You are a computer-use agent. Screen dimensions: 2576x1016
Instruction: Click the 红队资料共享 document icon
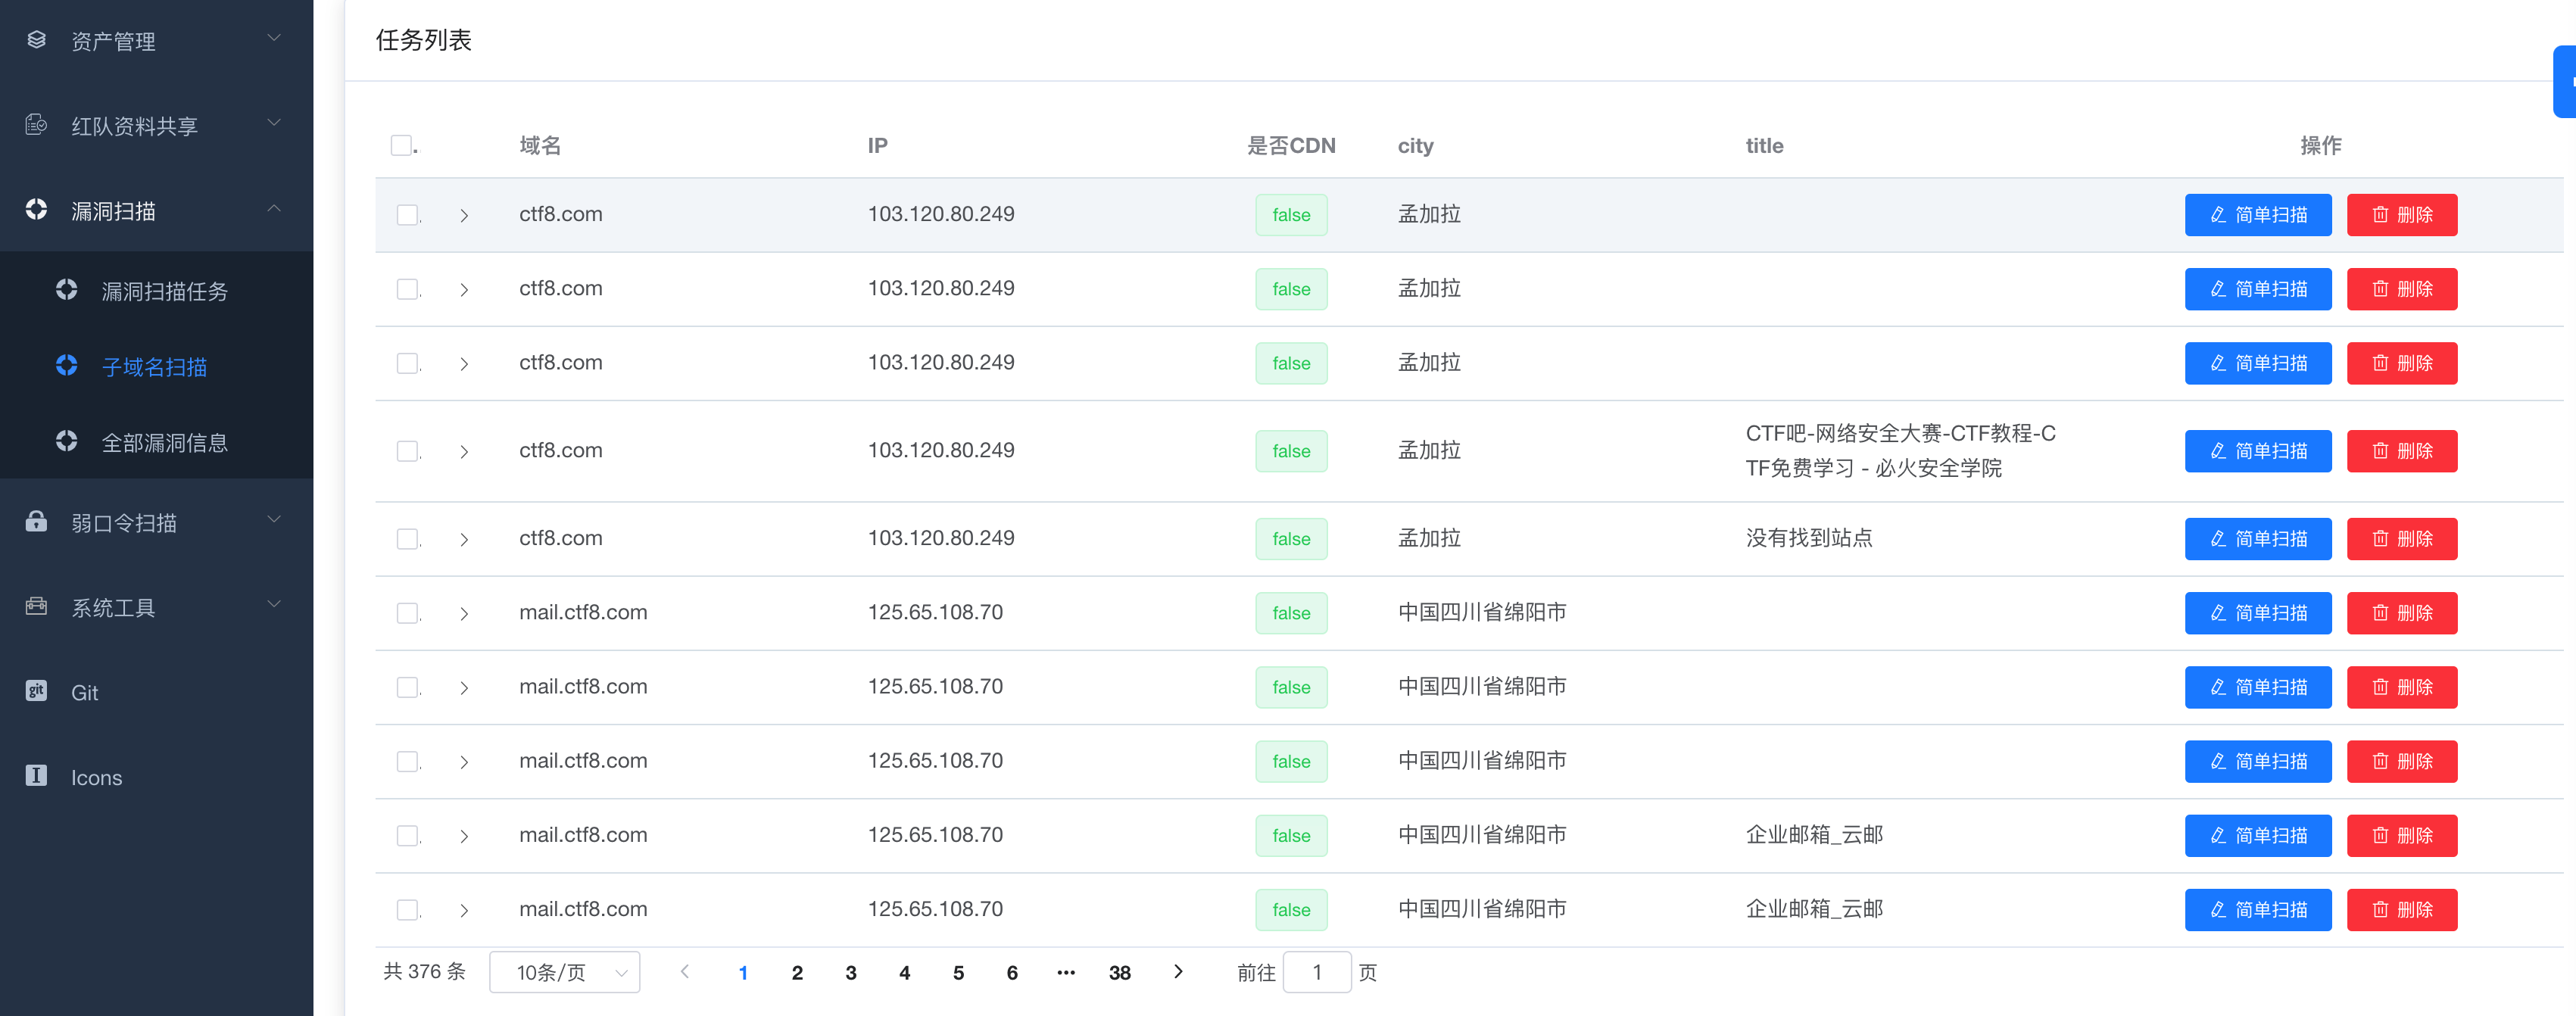click(36, 125)
